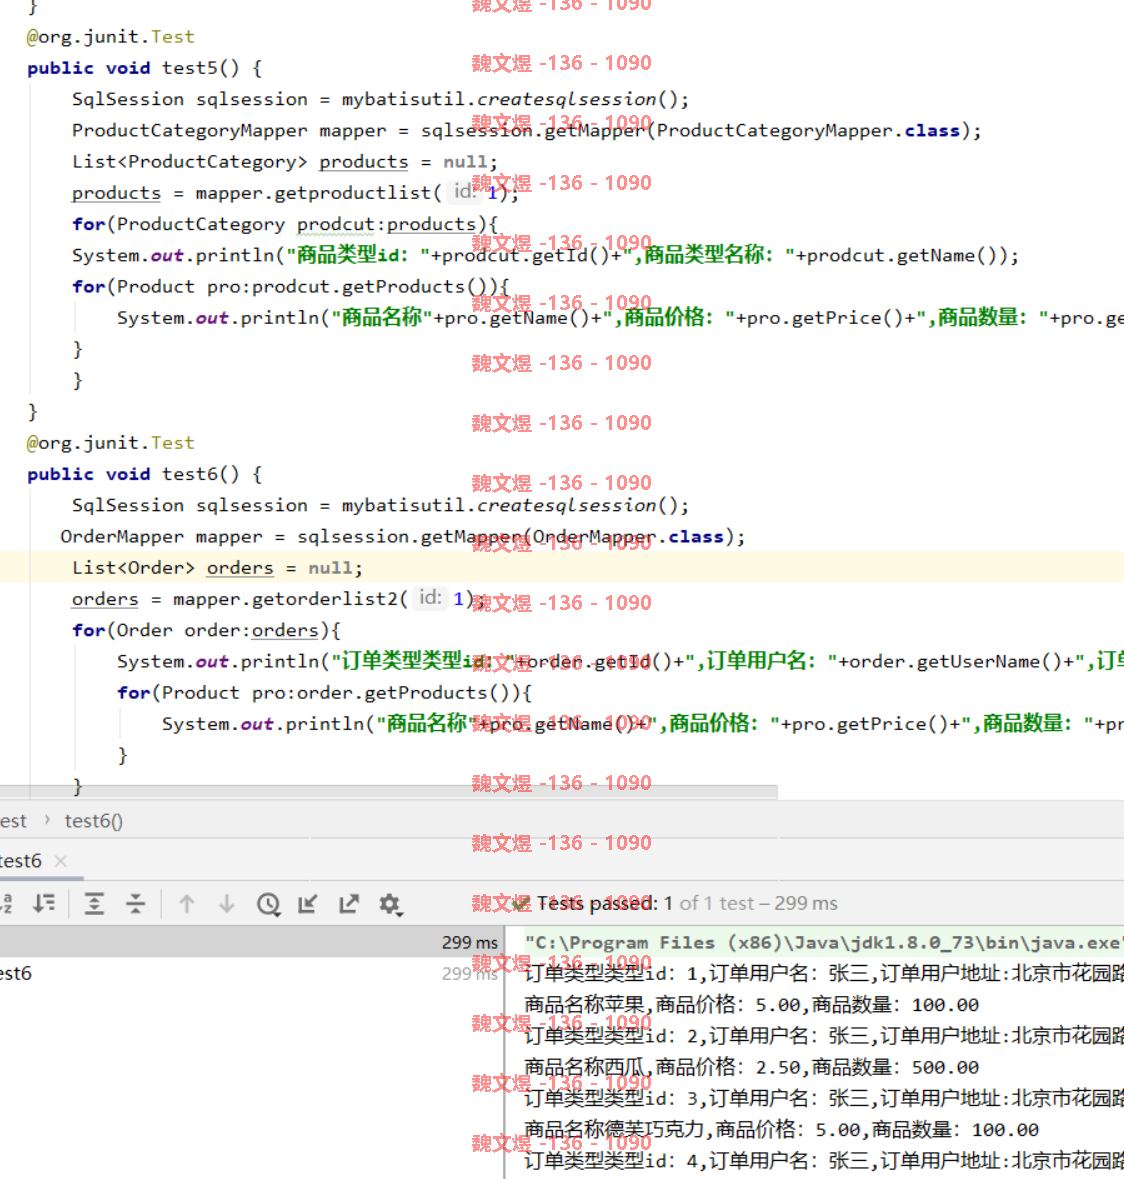Click Sort alphabetically icon in test toolbar
This screenshot has height=1179, width=1124.
coord(6,903)
